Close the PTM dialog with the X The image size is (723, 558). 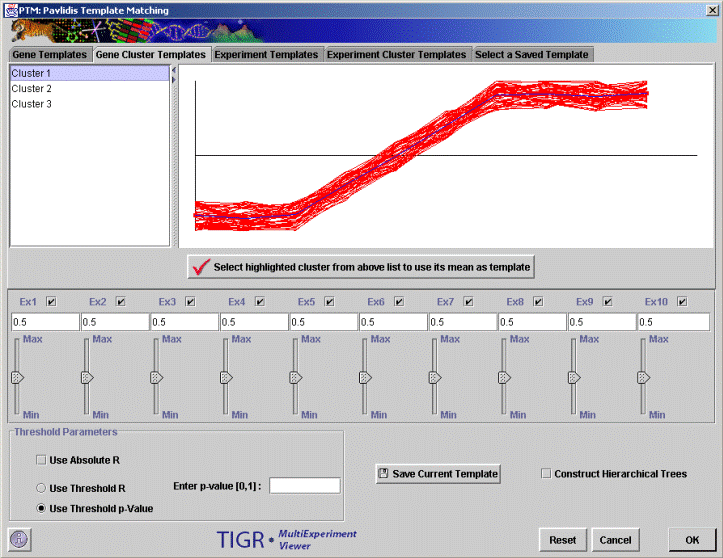[x=711, y=8]
